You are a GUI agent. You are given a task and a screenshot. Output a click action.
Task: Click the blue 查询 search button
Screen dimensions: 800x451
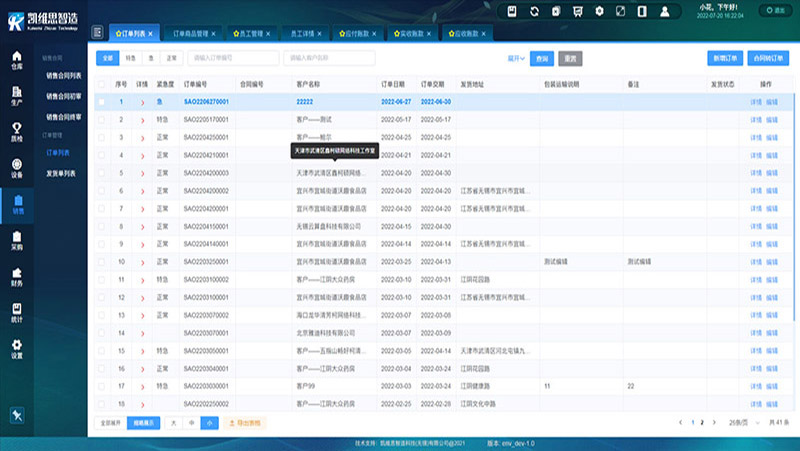tap(542, 59)
